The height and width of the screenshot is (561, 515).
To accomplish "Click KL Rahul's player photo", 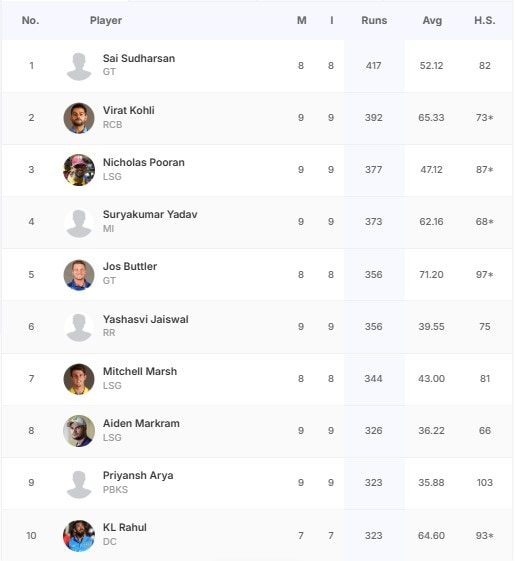I will tap(79, 536).
